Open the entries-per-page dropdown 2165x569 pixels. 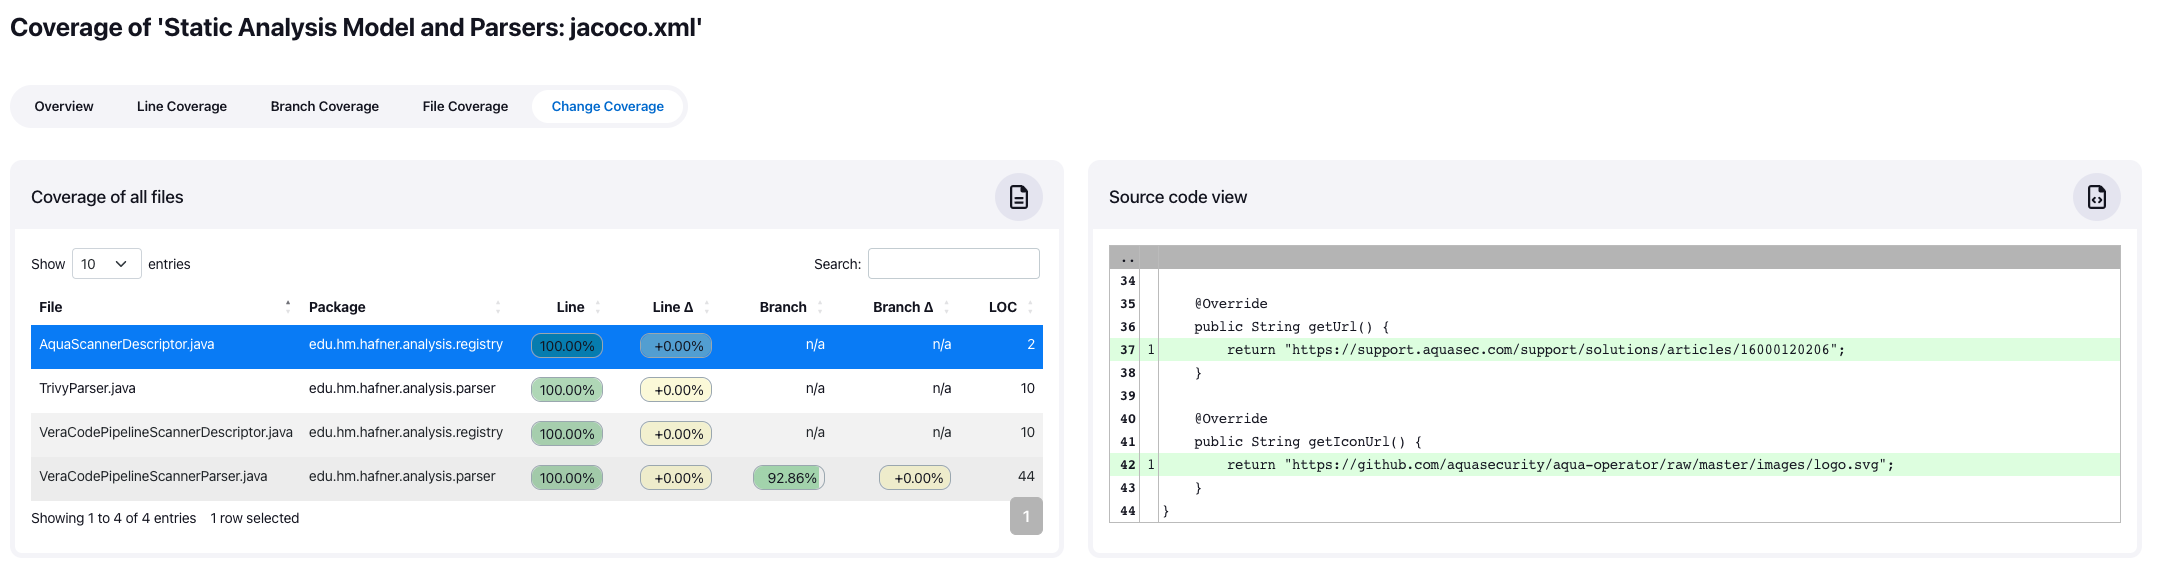(x=106, y=264)
